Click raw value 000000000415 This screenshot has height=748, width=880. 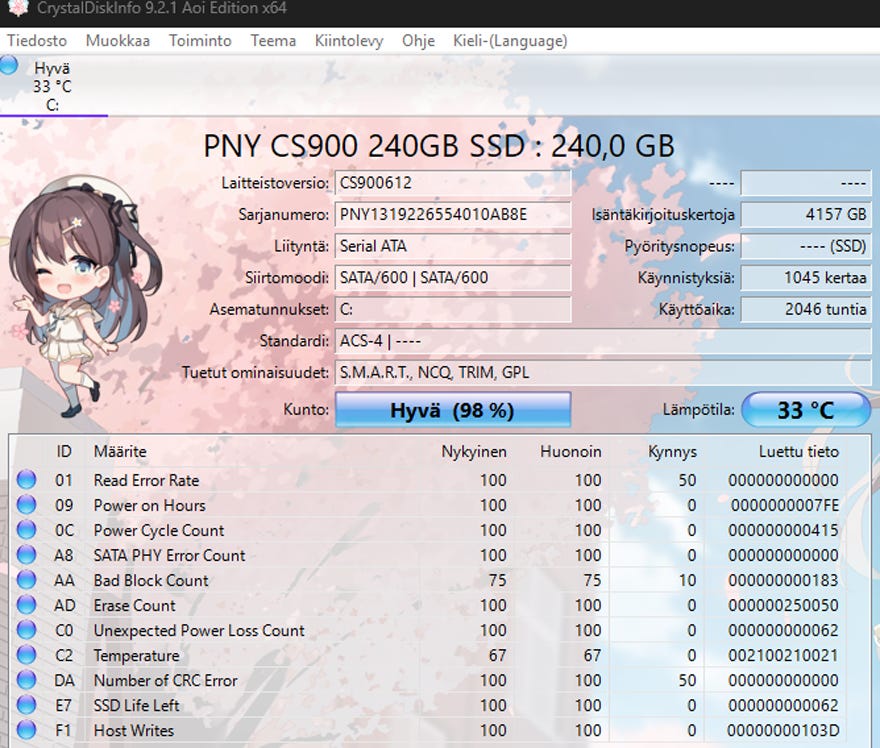pos(783,530)
